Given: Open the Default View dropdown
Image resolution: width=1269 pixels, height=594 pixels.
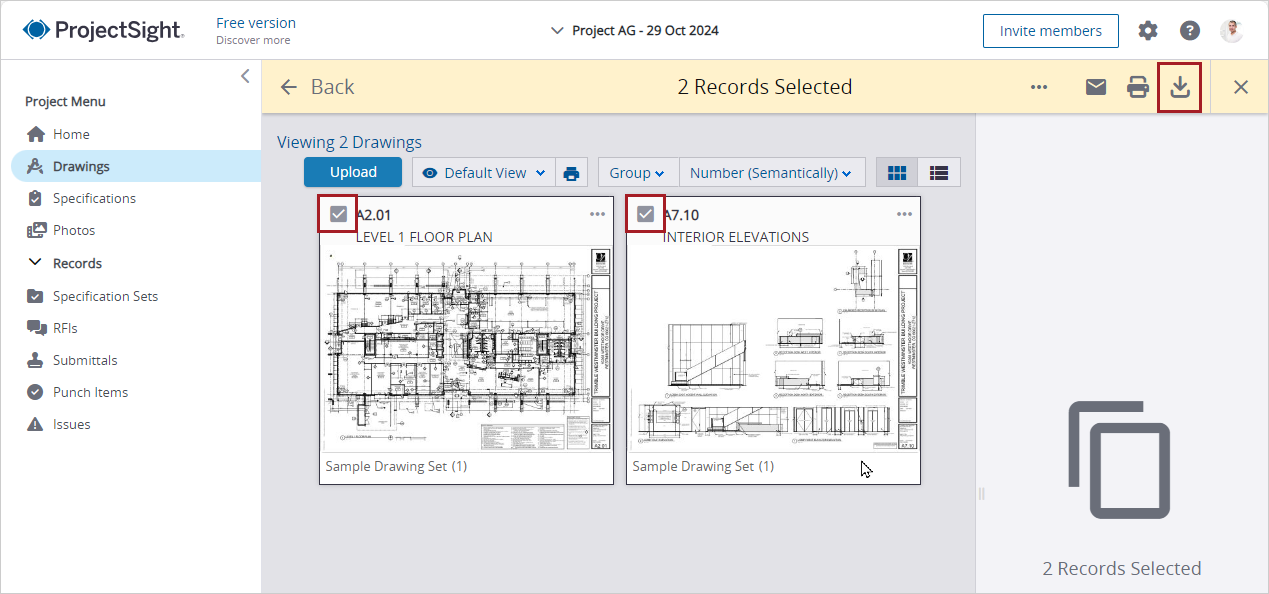Looking at the screenshot, I should click(483, 172).
